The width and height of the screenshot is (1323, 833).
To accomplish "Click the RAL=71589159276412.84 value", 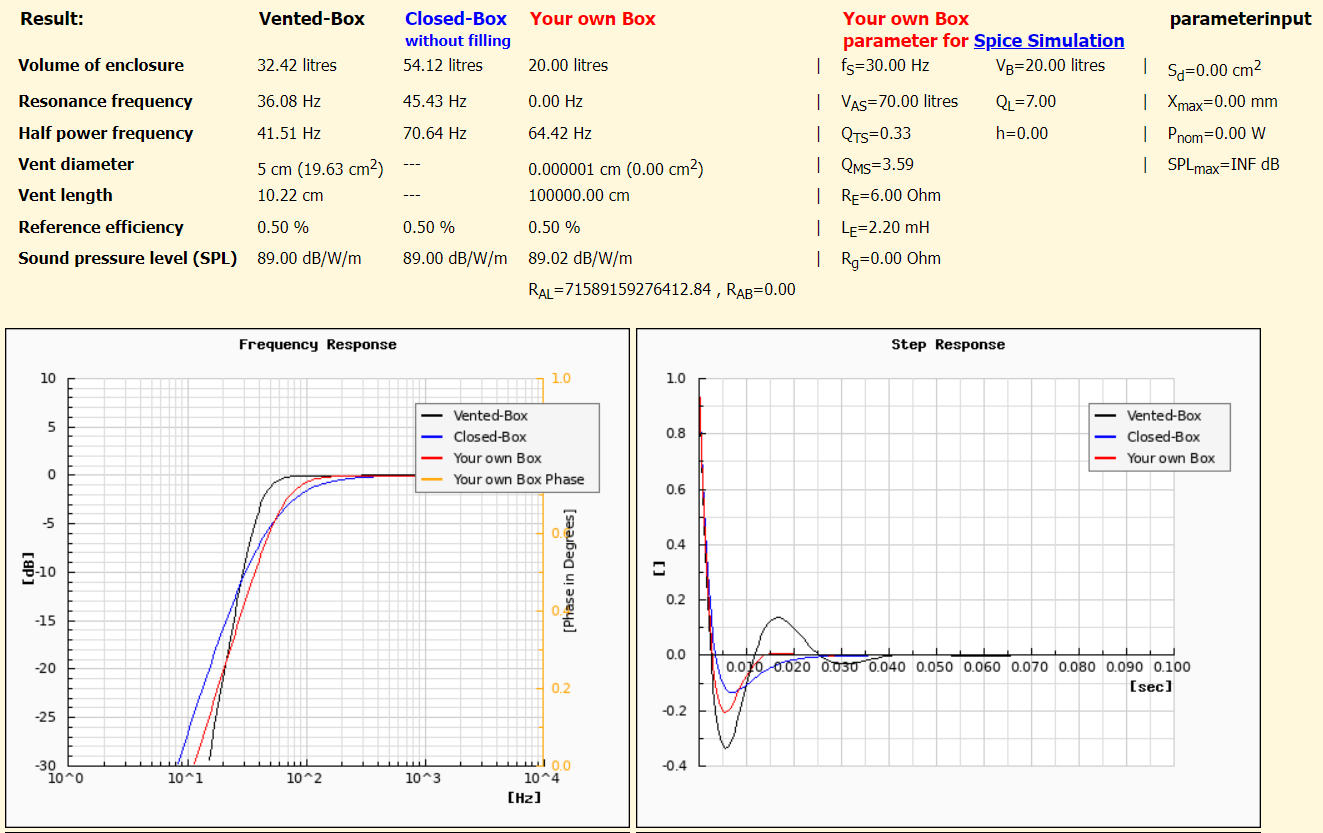I will coord(620,290).
